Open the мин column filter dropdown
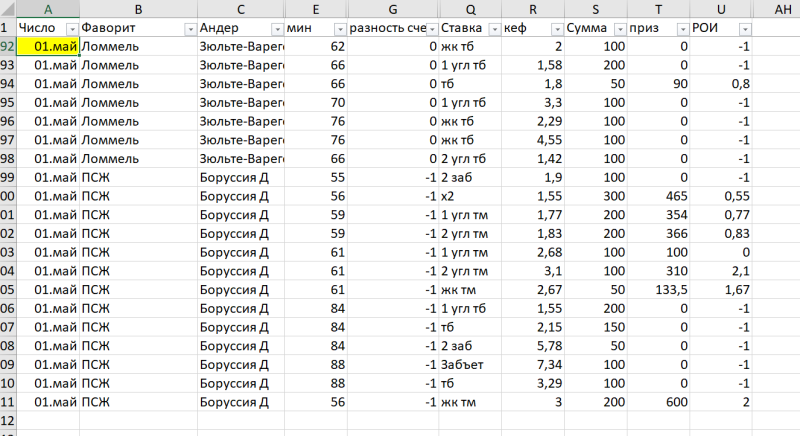 click(x=339, y=29)
